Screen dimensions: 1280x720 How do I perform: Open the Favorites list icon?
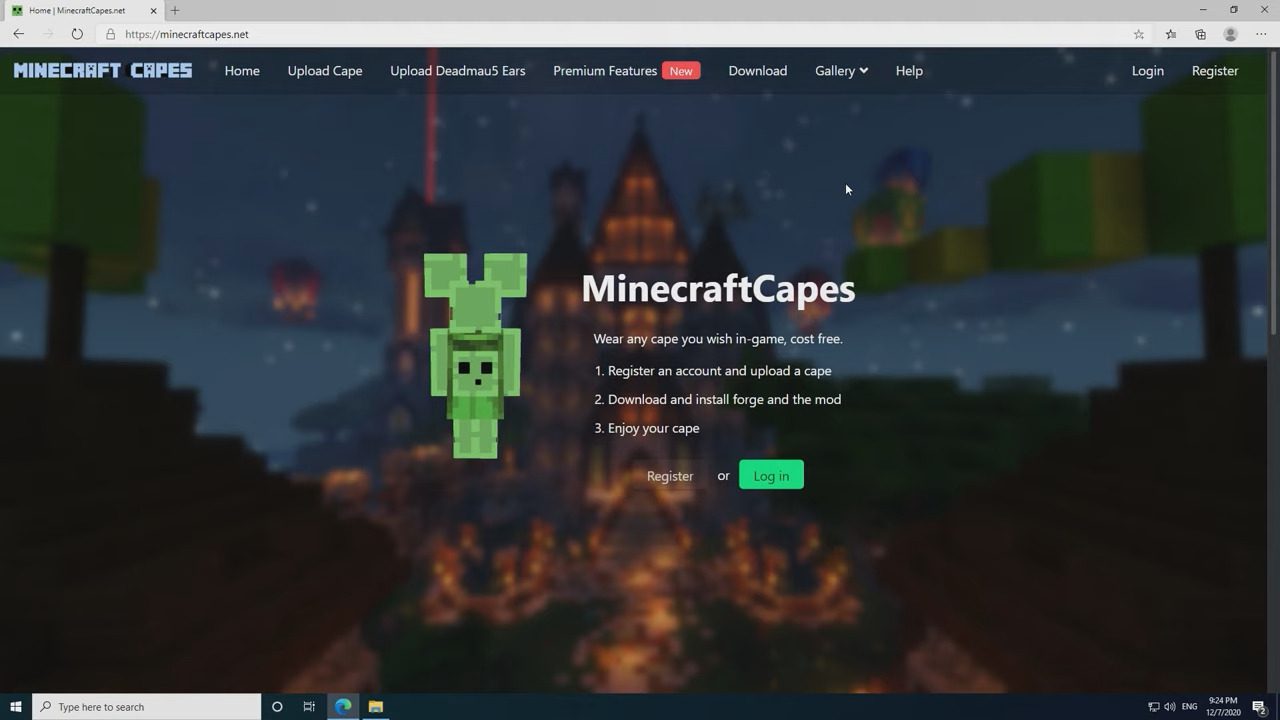coord(1171,34)
